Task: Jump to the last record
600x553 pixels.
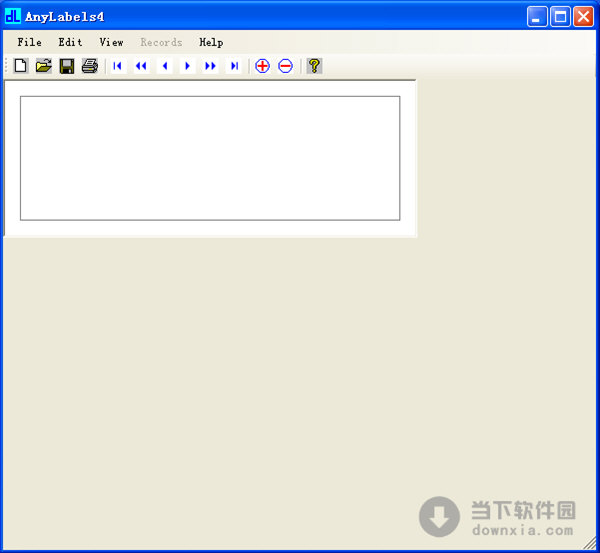Action: [x=234, y=66]
